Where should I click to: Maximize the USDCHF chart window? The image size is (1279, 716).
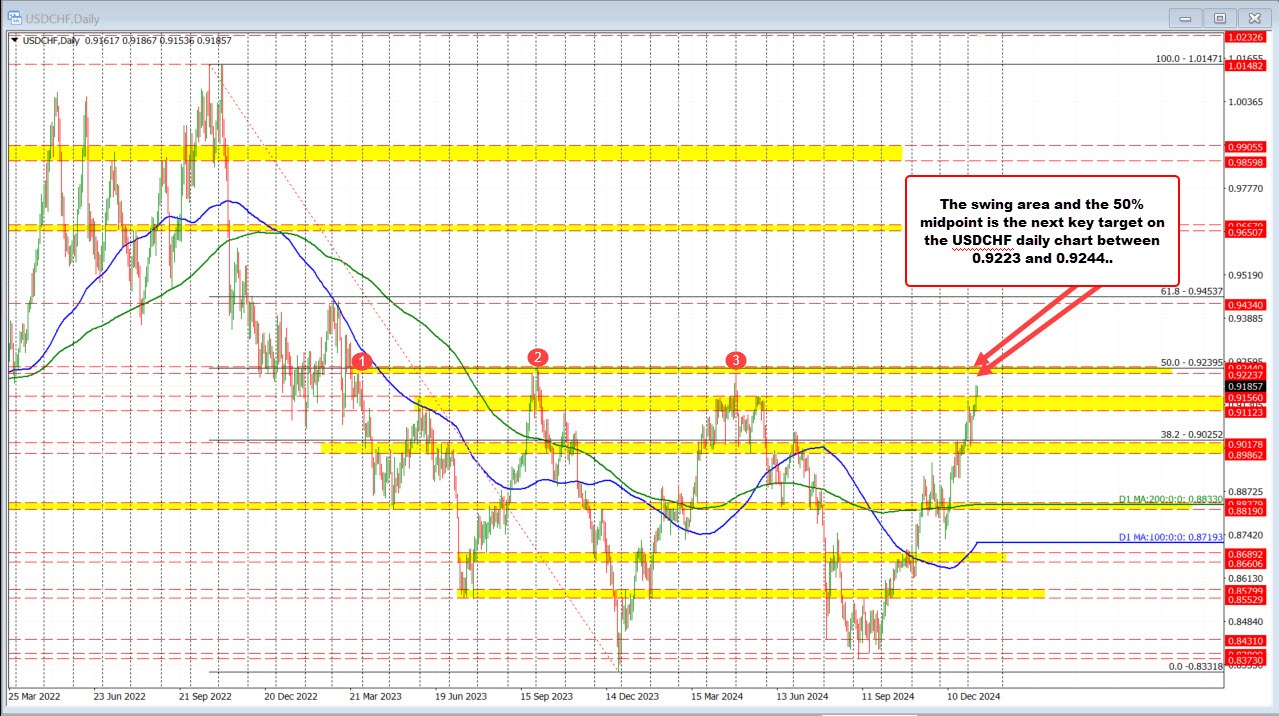[x=1220, y=17]
